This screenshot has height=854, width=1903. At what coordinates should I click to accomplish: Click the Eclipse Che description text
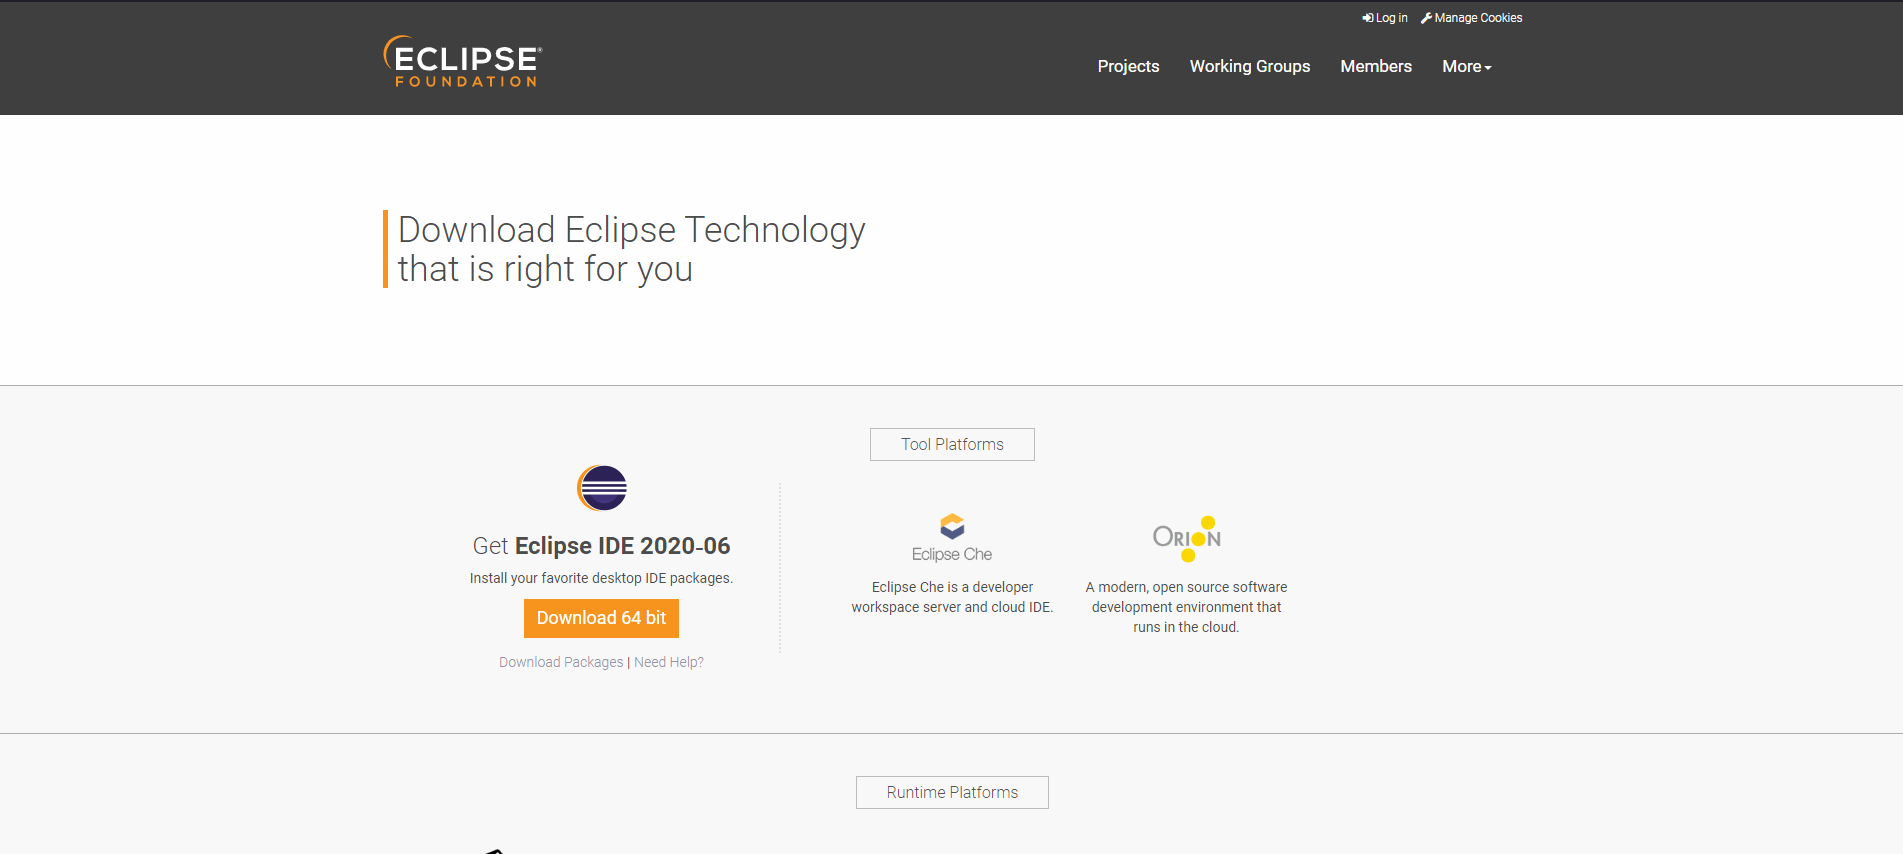pyautogui.click(x=952, y=597)
